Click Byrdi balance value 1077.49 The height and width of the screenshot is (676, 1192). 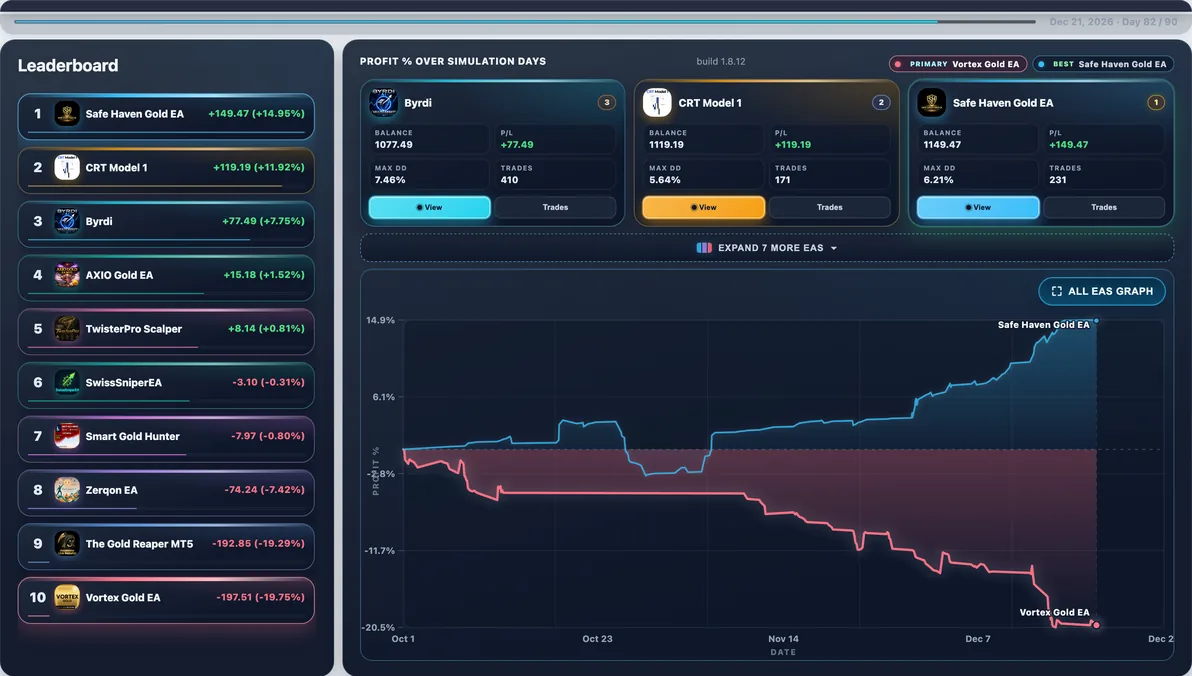click(394, 144)
